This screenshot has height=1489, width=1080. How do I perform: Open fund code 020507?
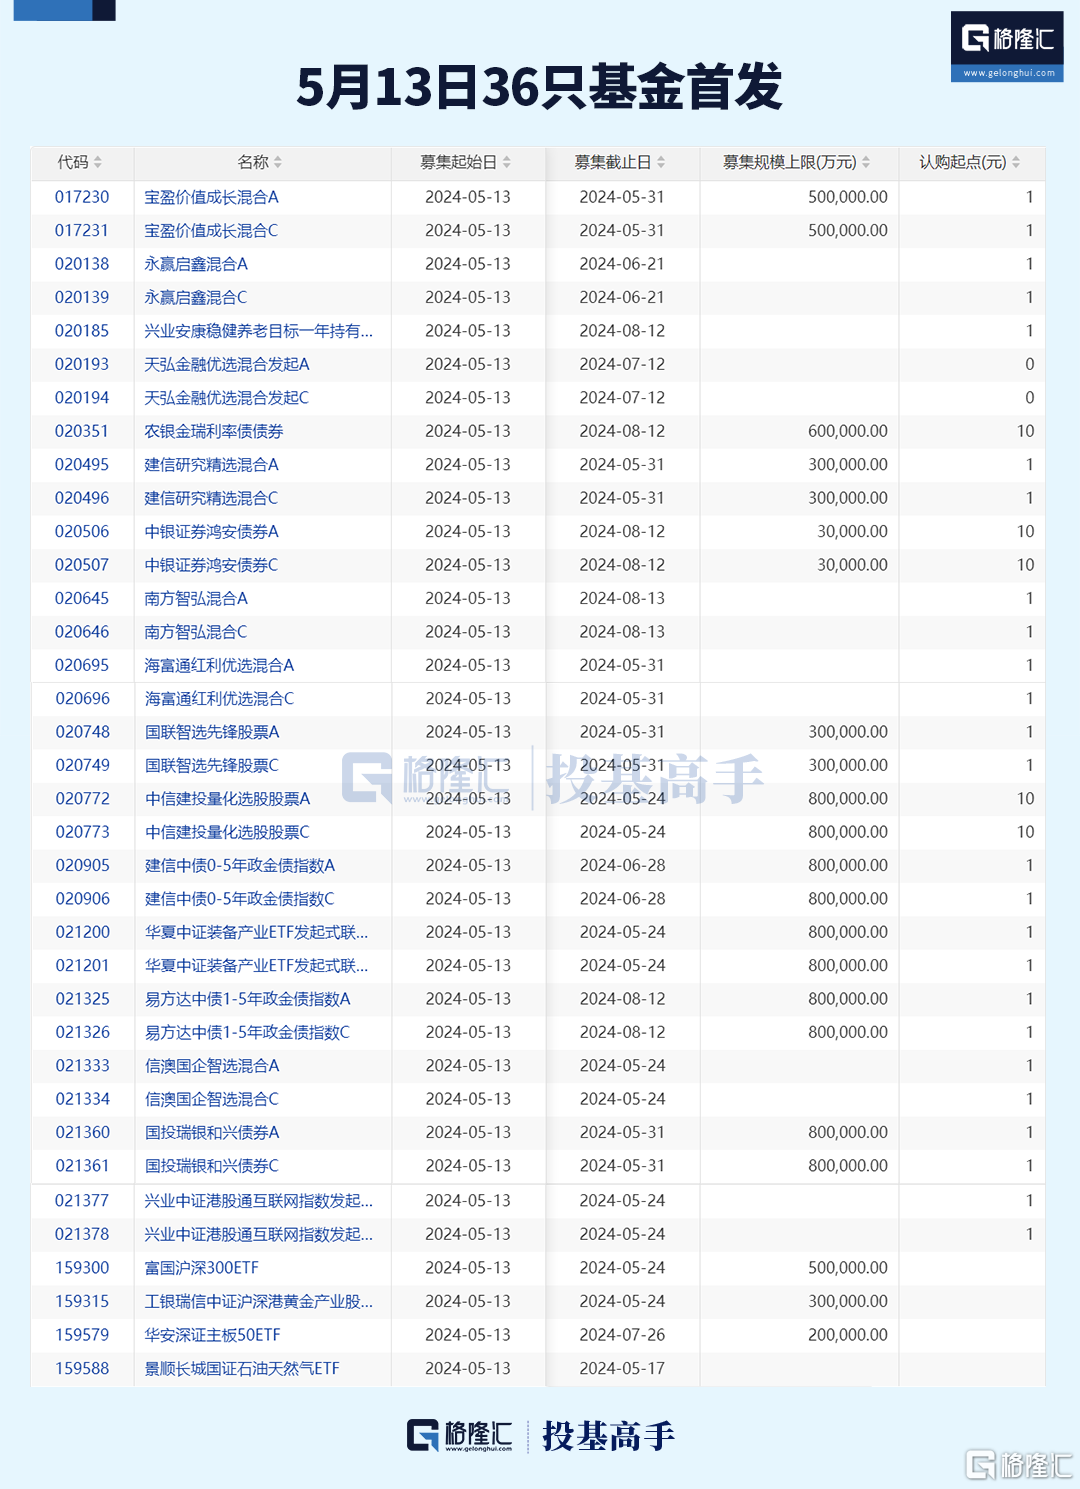click(x=82, y=565)
